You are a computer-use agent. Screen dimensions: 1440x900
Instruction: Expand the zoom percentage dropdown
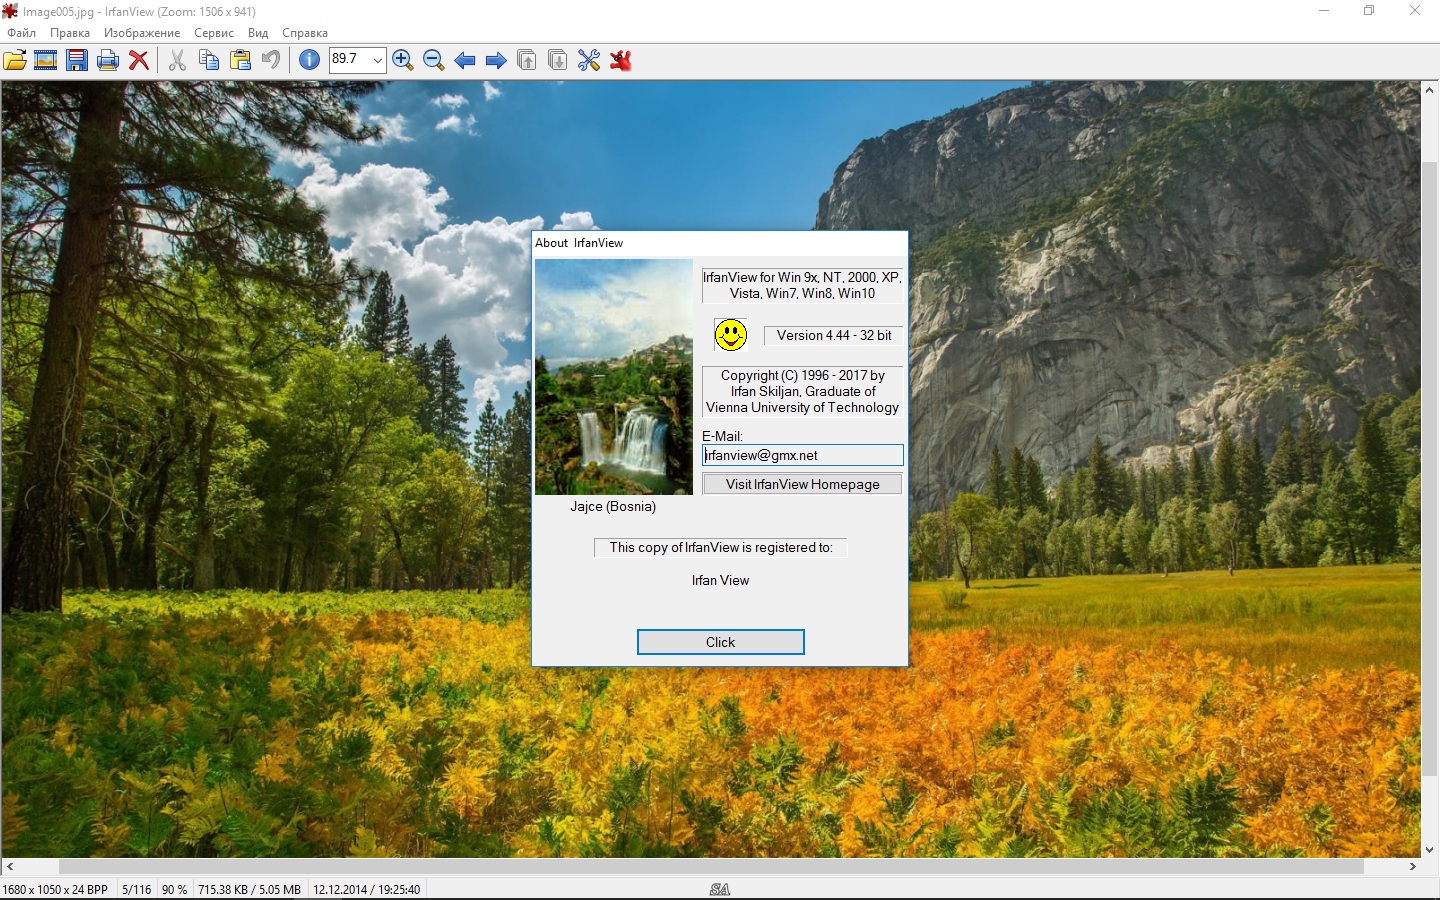pos(377,60)
